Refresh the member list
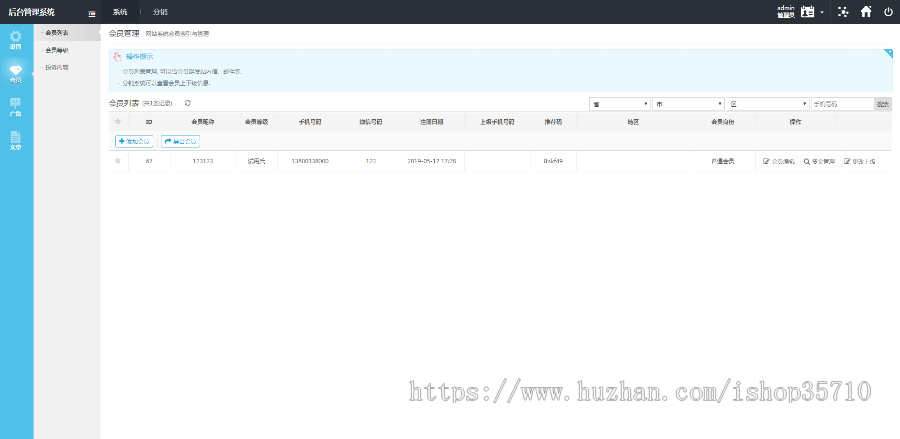 pyautogui.click(x=188, y=103)
